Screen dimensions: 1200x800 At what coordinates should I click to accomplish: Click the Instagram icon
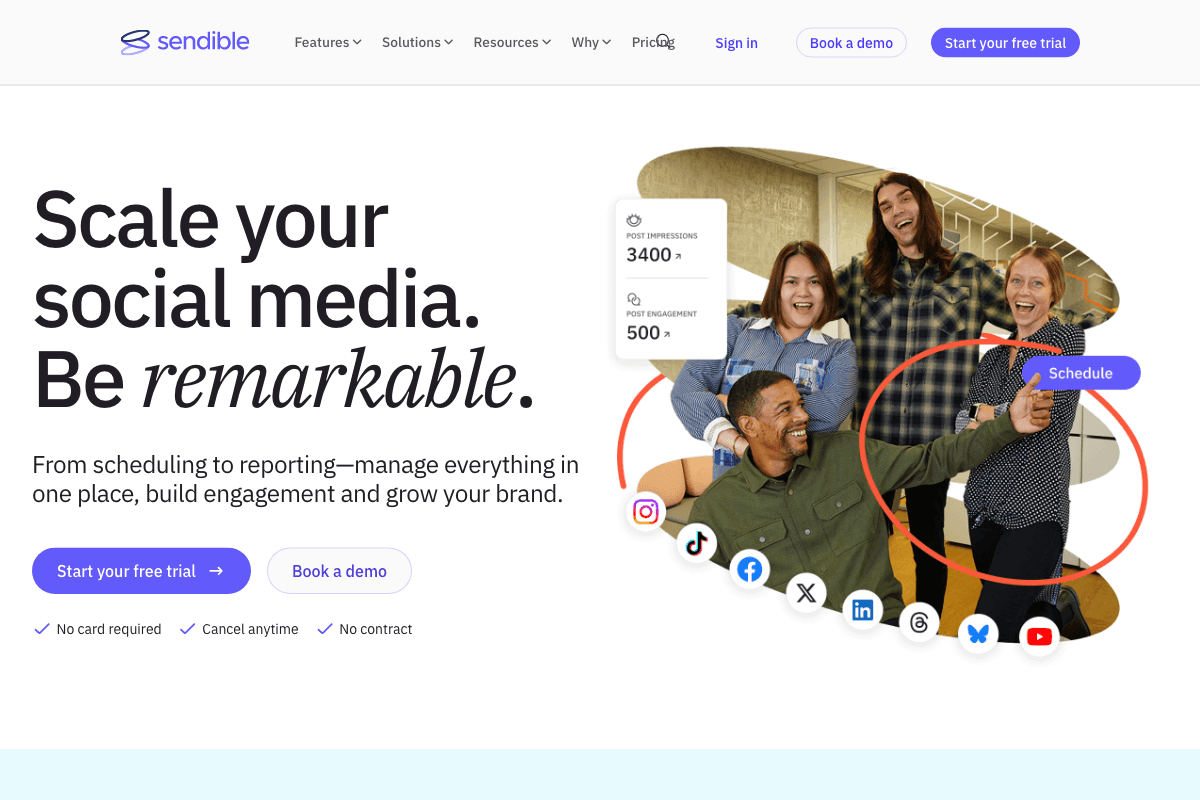[x=645, y=511]
